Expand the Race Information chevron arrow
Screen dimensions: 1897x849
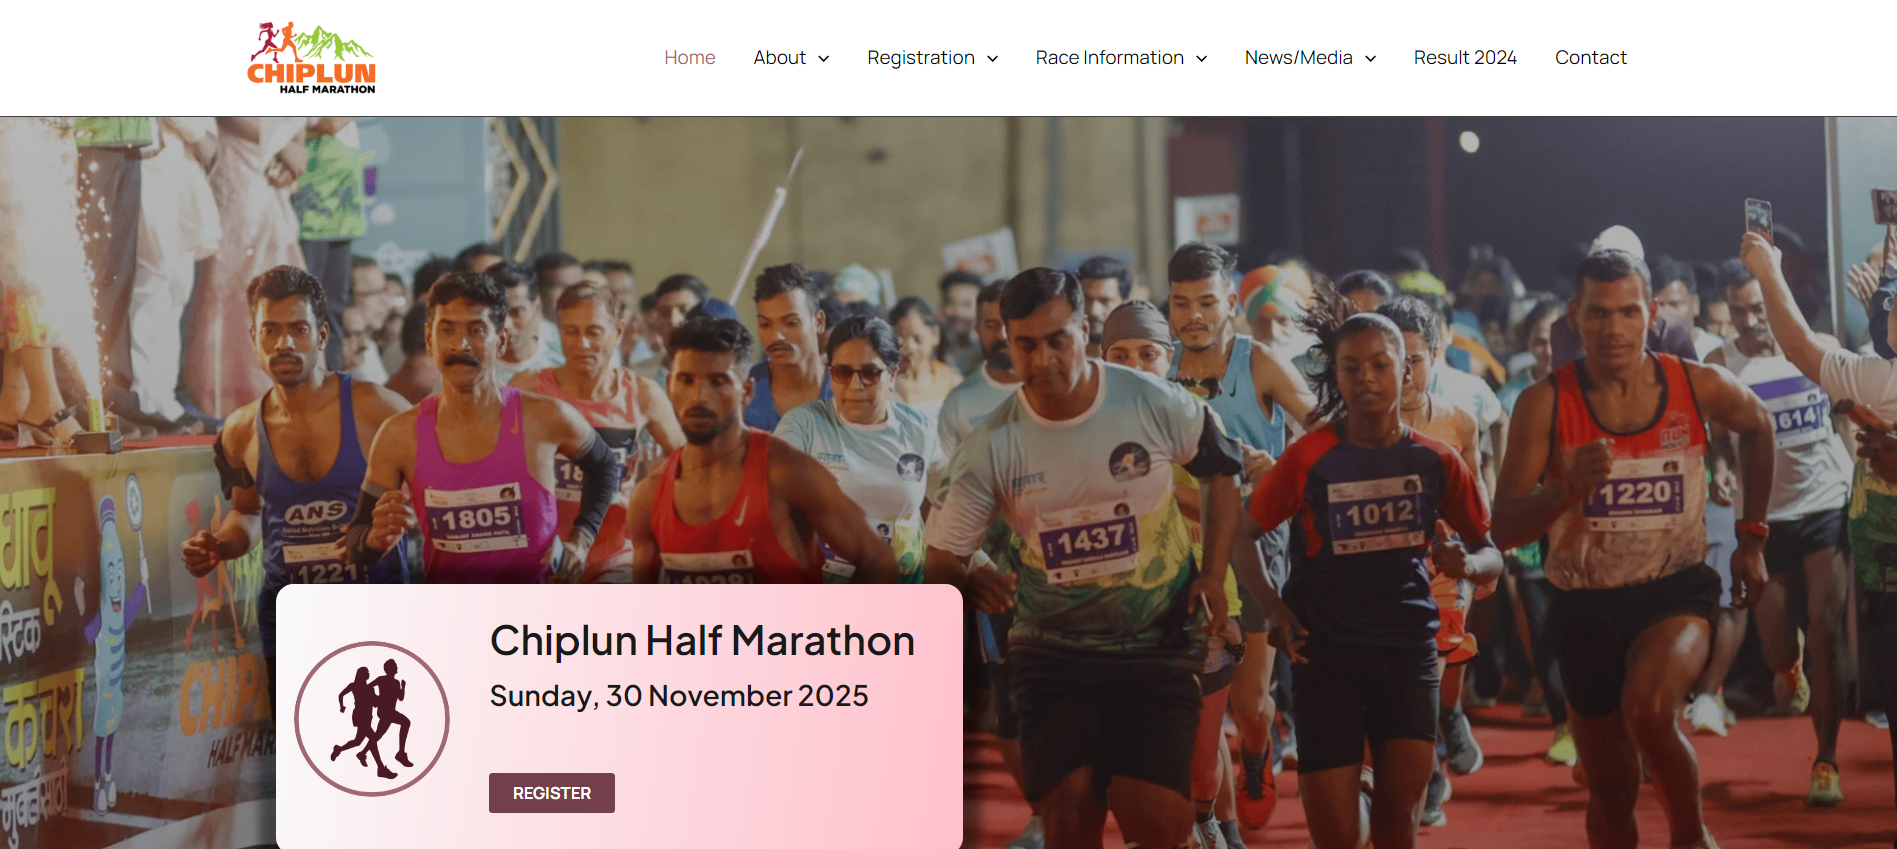tap(1202, 59)
